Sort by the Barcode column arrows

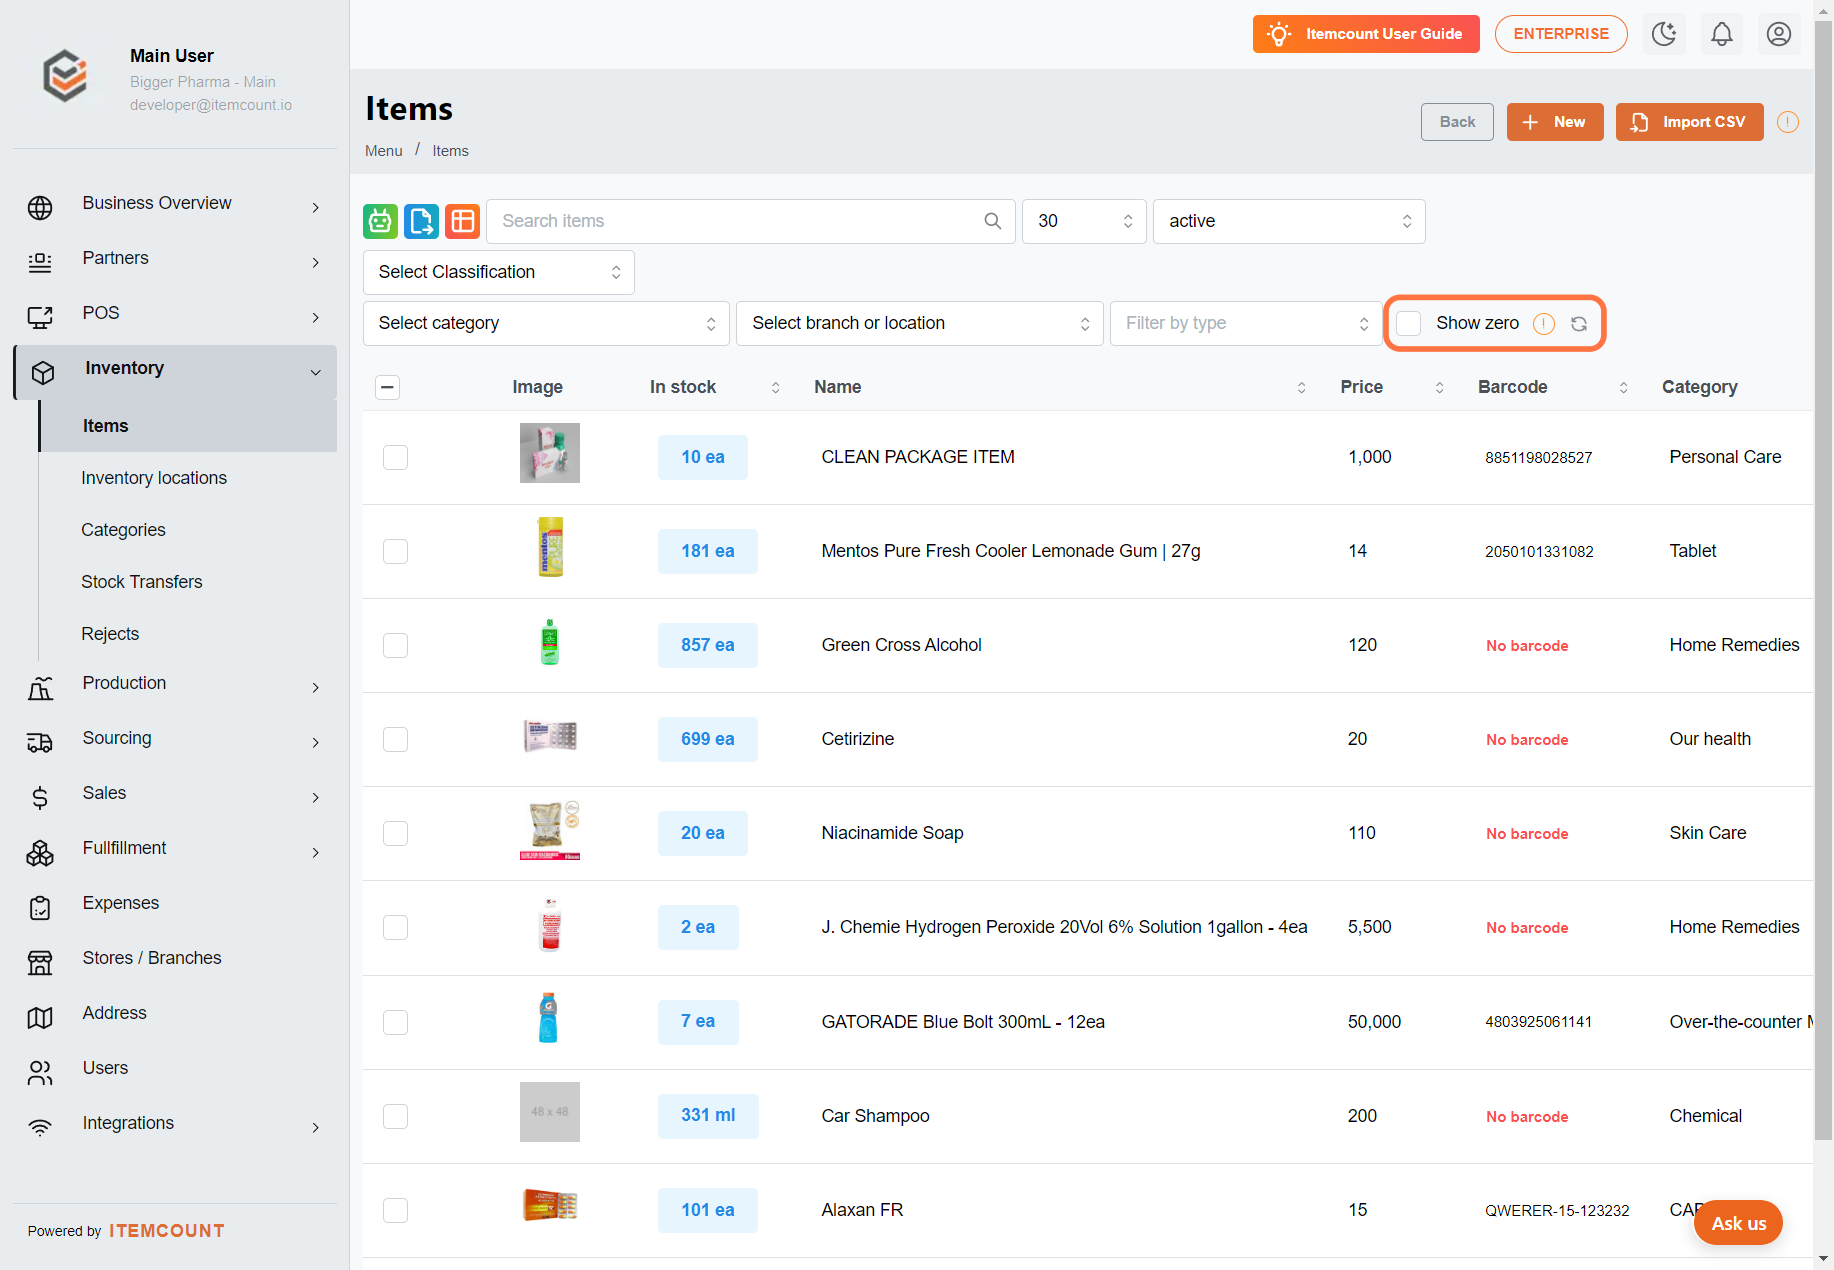(x=1623, y=388)
